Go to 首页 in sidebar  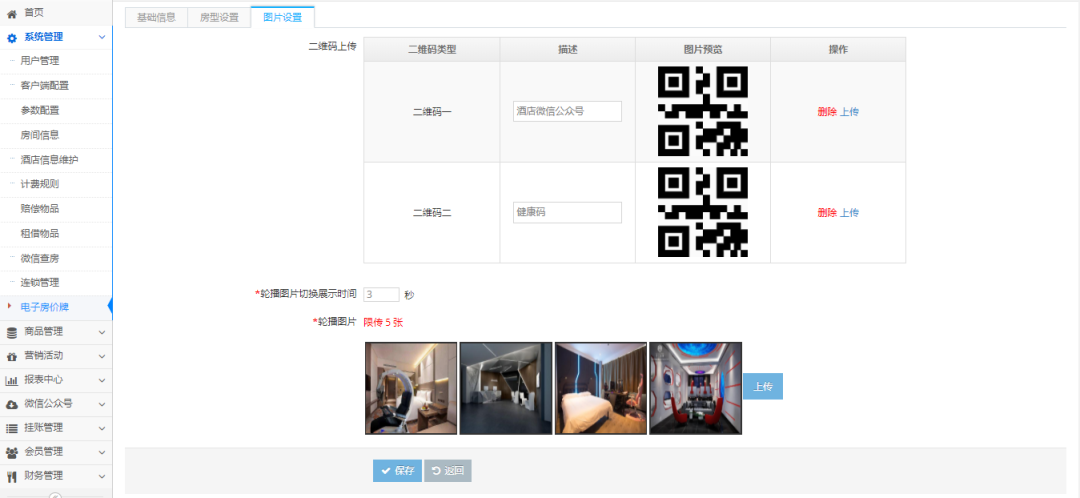34,12
